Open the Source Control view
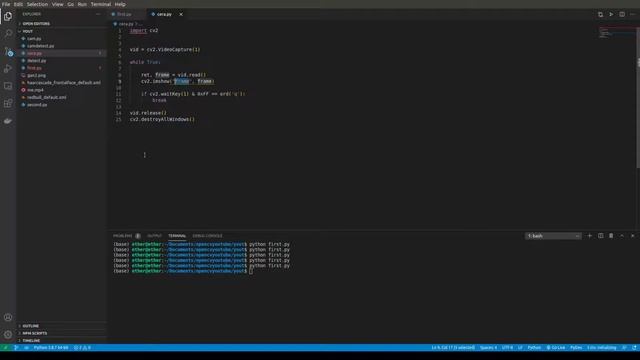The image size is (640, 360). 8,51
